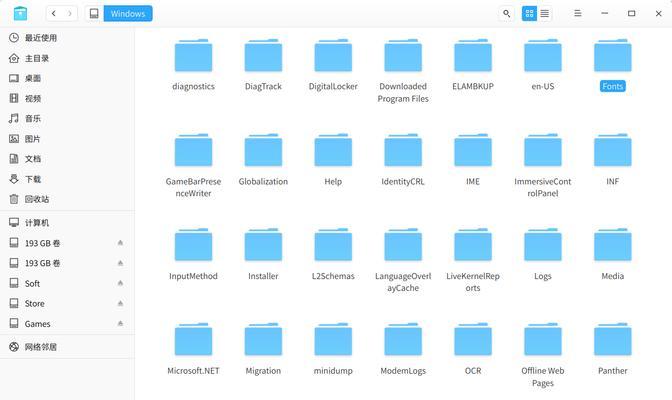Select the highlighted Fonts folder

click(x=612, y=65)
